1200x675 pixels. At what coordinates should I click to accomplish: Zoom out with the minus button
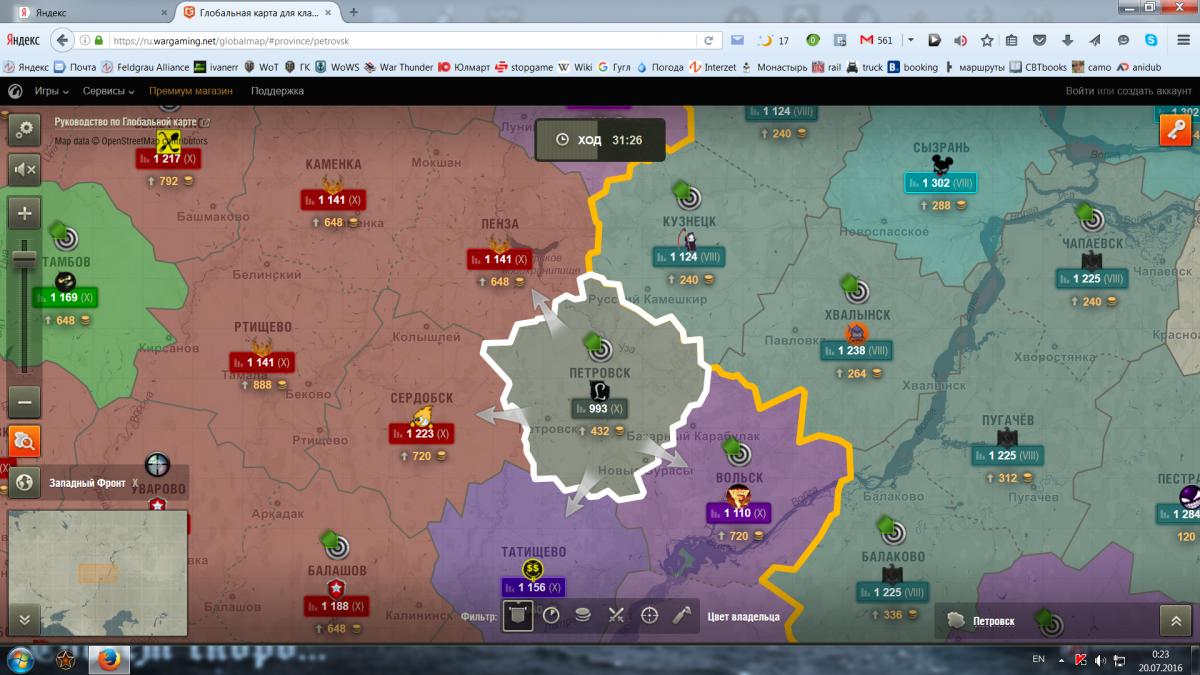pyautogui.click(x=25, y=402)
